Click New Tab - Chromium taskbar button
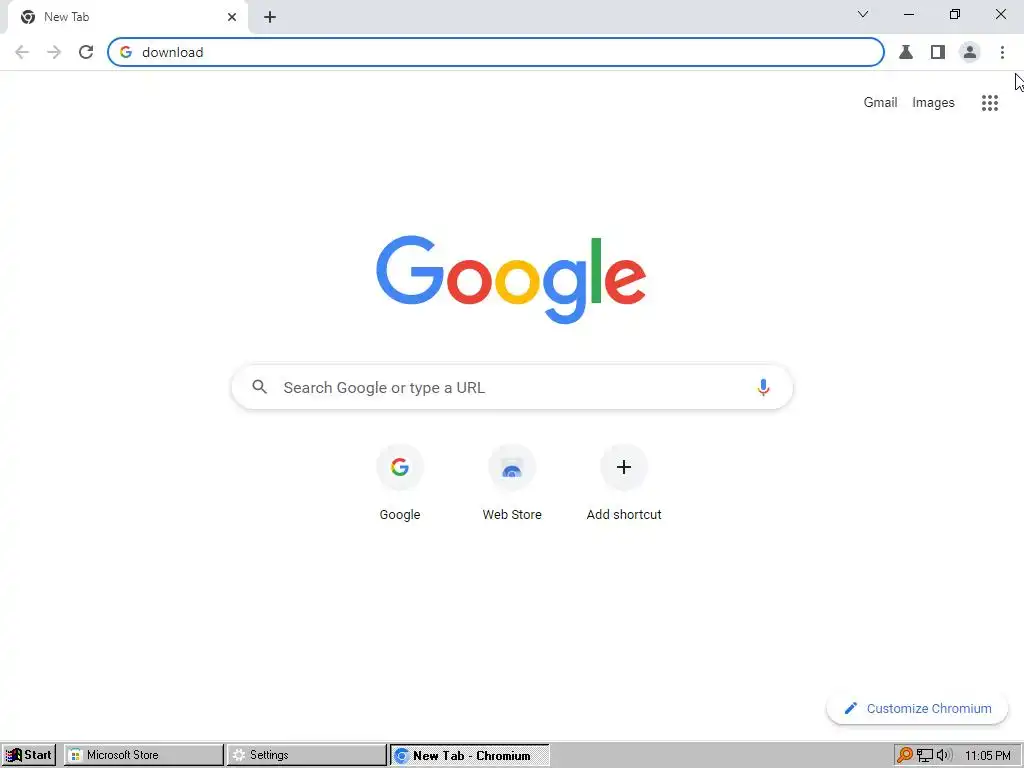The height and width of the screenshot is (768, 1024). [470, 755]
